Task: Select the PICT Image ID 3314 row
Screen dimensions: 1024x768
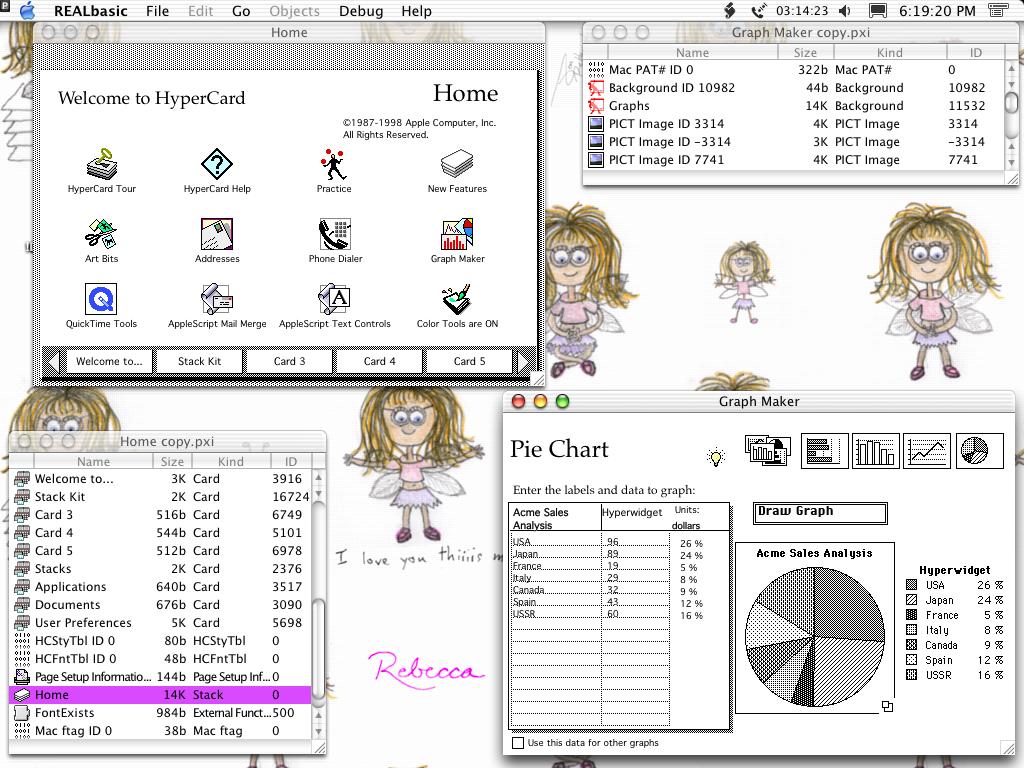Action: [x=794, y=123]
